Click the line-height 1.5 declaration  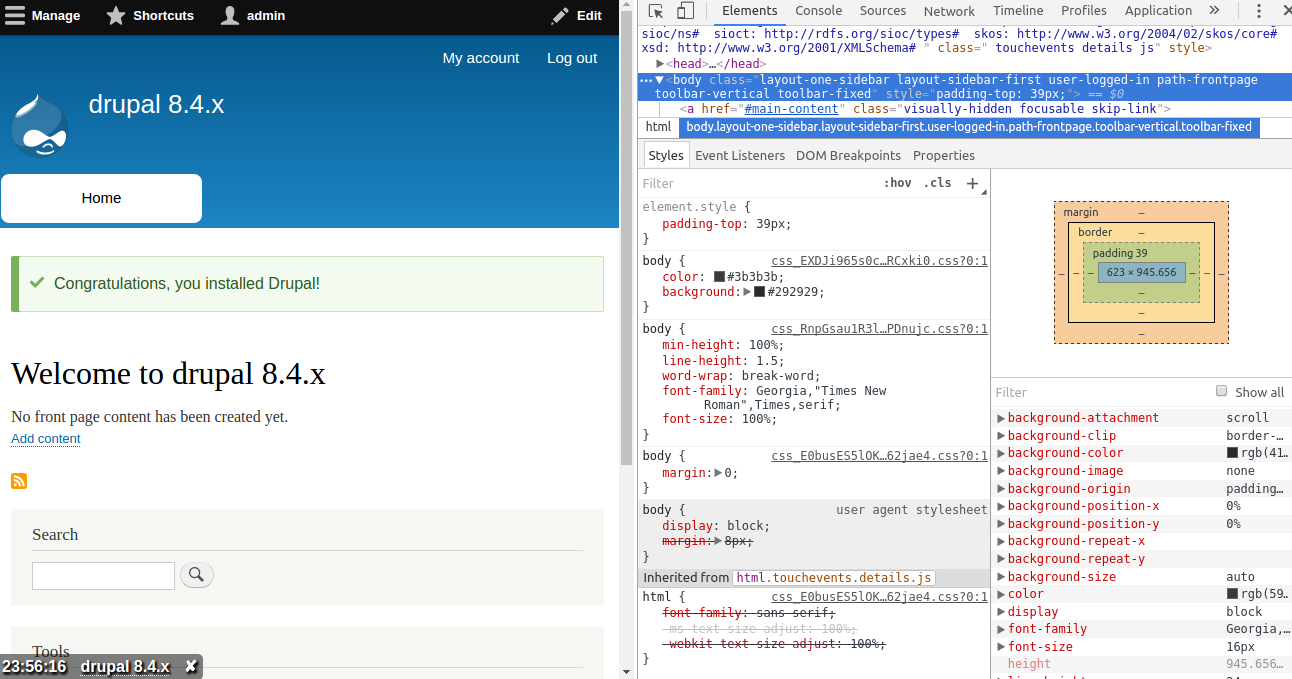722,361
